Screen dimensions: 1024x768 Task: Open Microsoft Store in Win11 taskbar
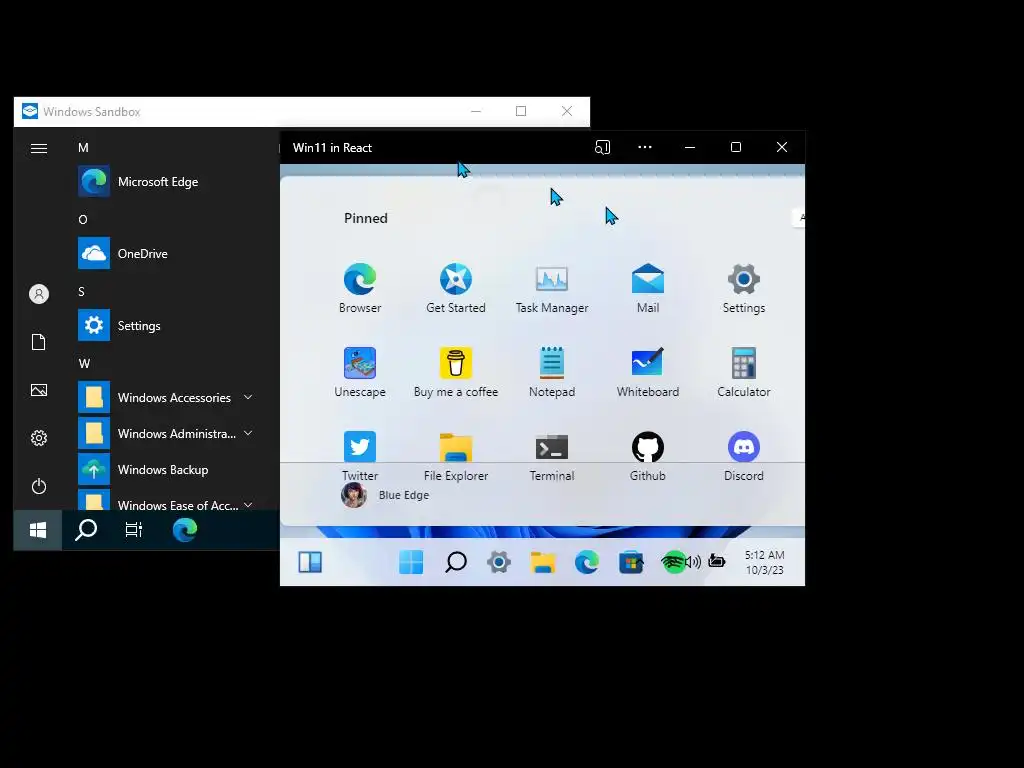(x=631, y=562)
